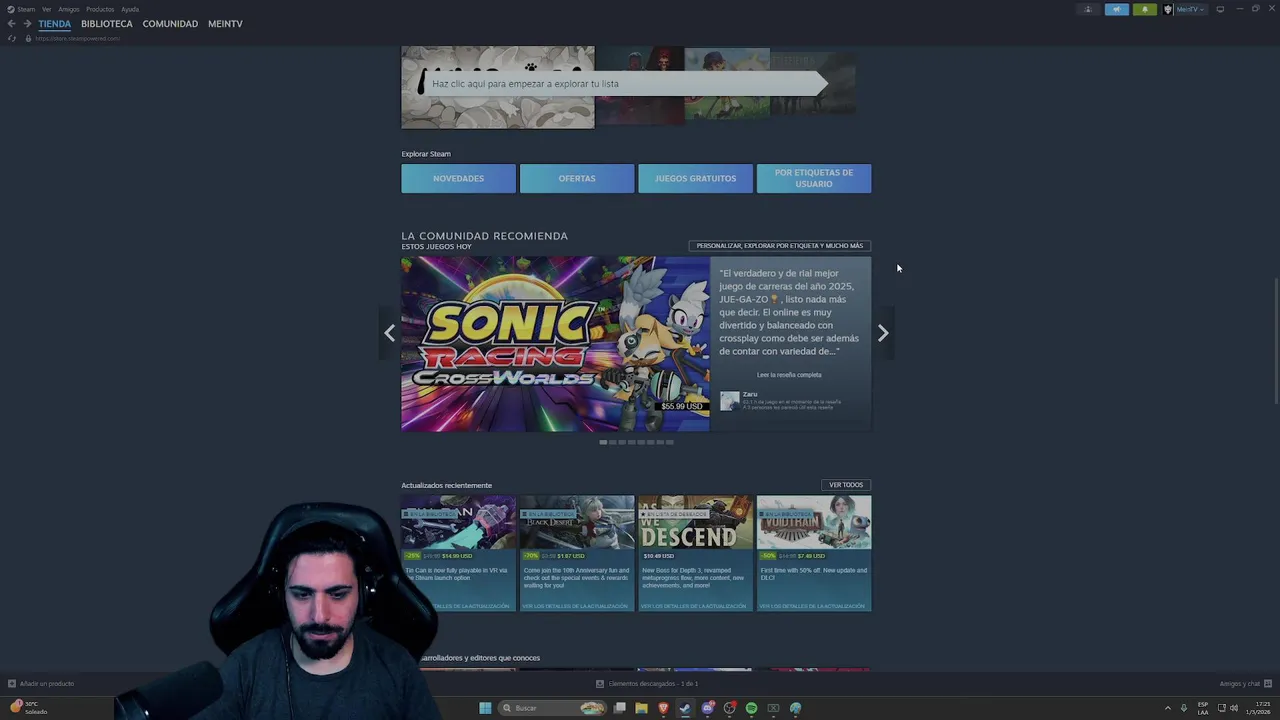Open the Xbox Game Bar taskbar icon

coord(773,708)
